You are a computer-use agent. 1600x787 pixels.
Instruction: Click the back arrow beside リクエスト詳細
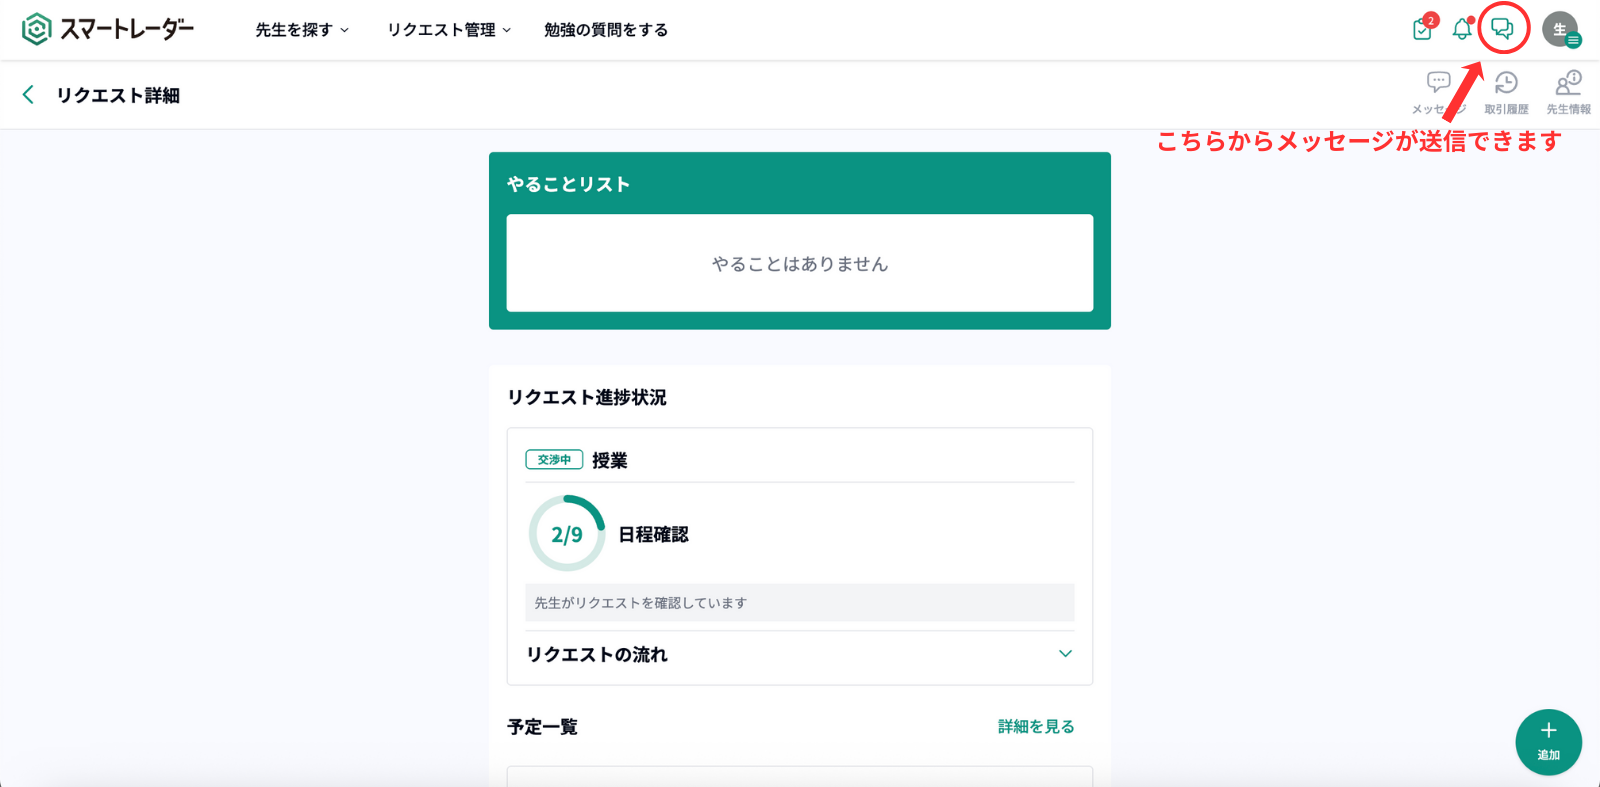[28, 95]
